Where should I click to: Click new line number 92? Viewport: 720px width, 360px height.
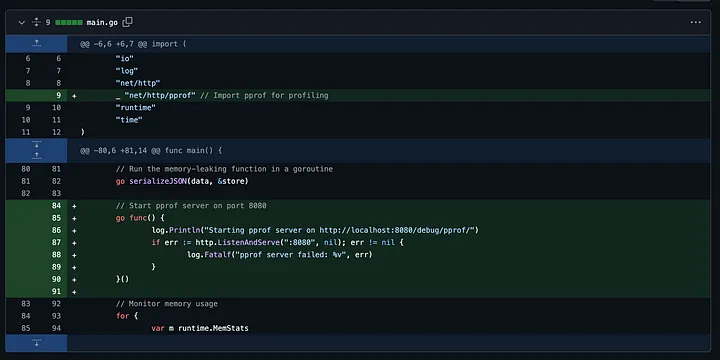56,304
